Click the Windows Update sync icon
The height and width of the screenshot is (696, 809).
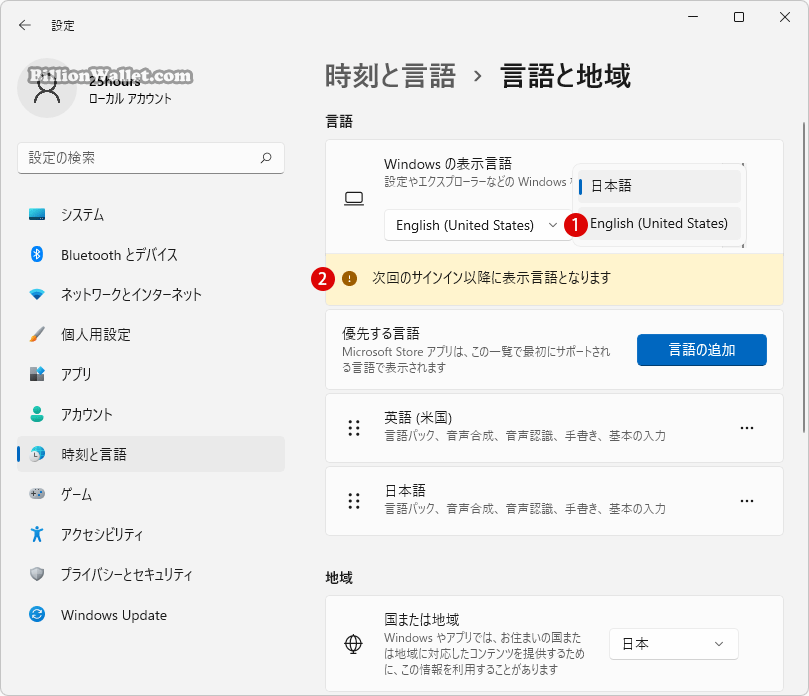point(37,614)
